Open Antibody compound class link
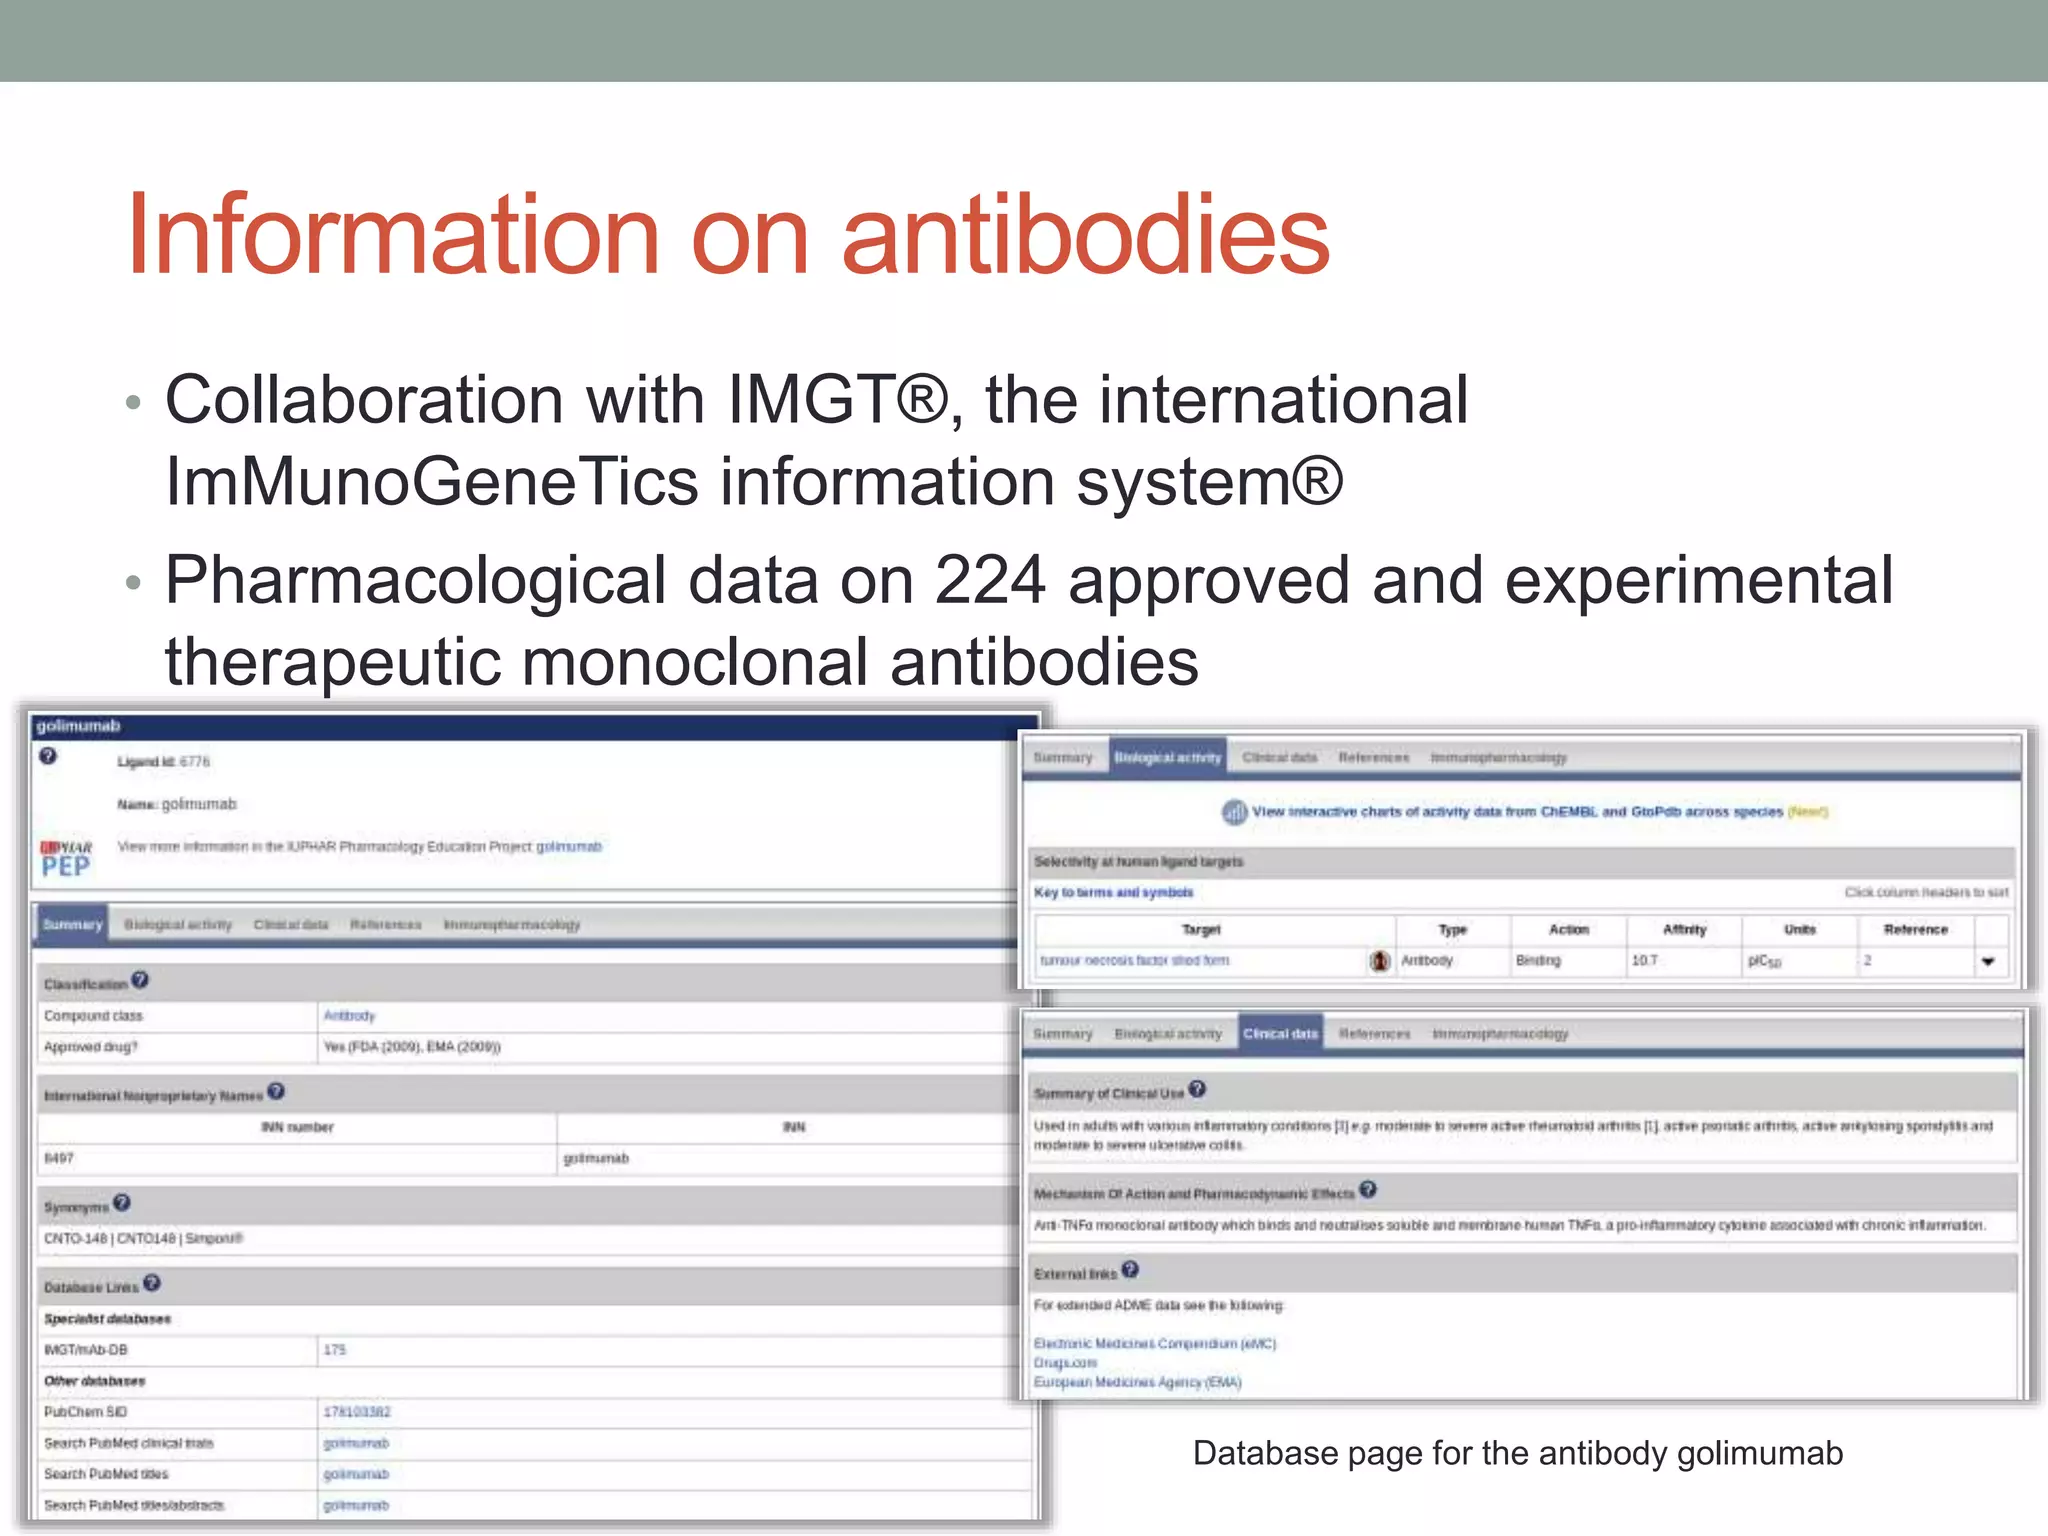Viewport: 2048px width, 1536px height. [x=349, y=1016]
